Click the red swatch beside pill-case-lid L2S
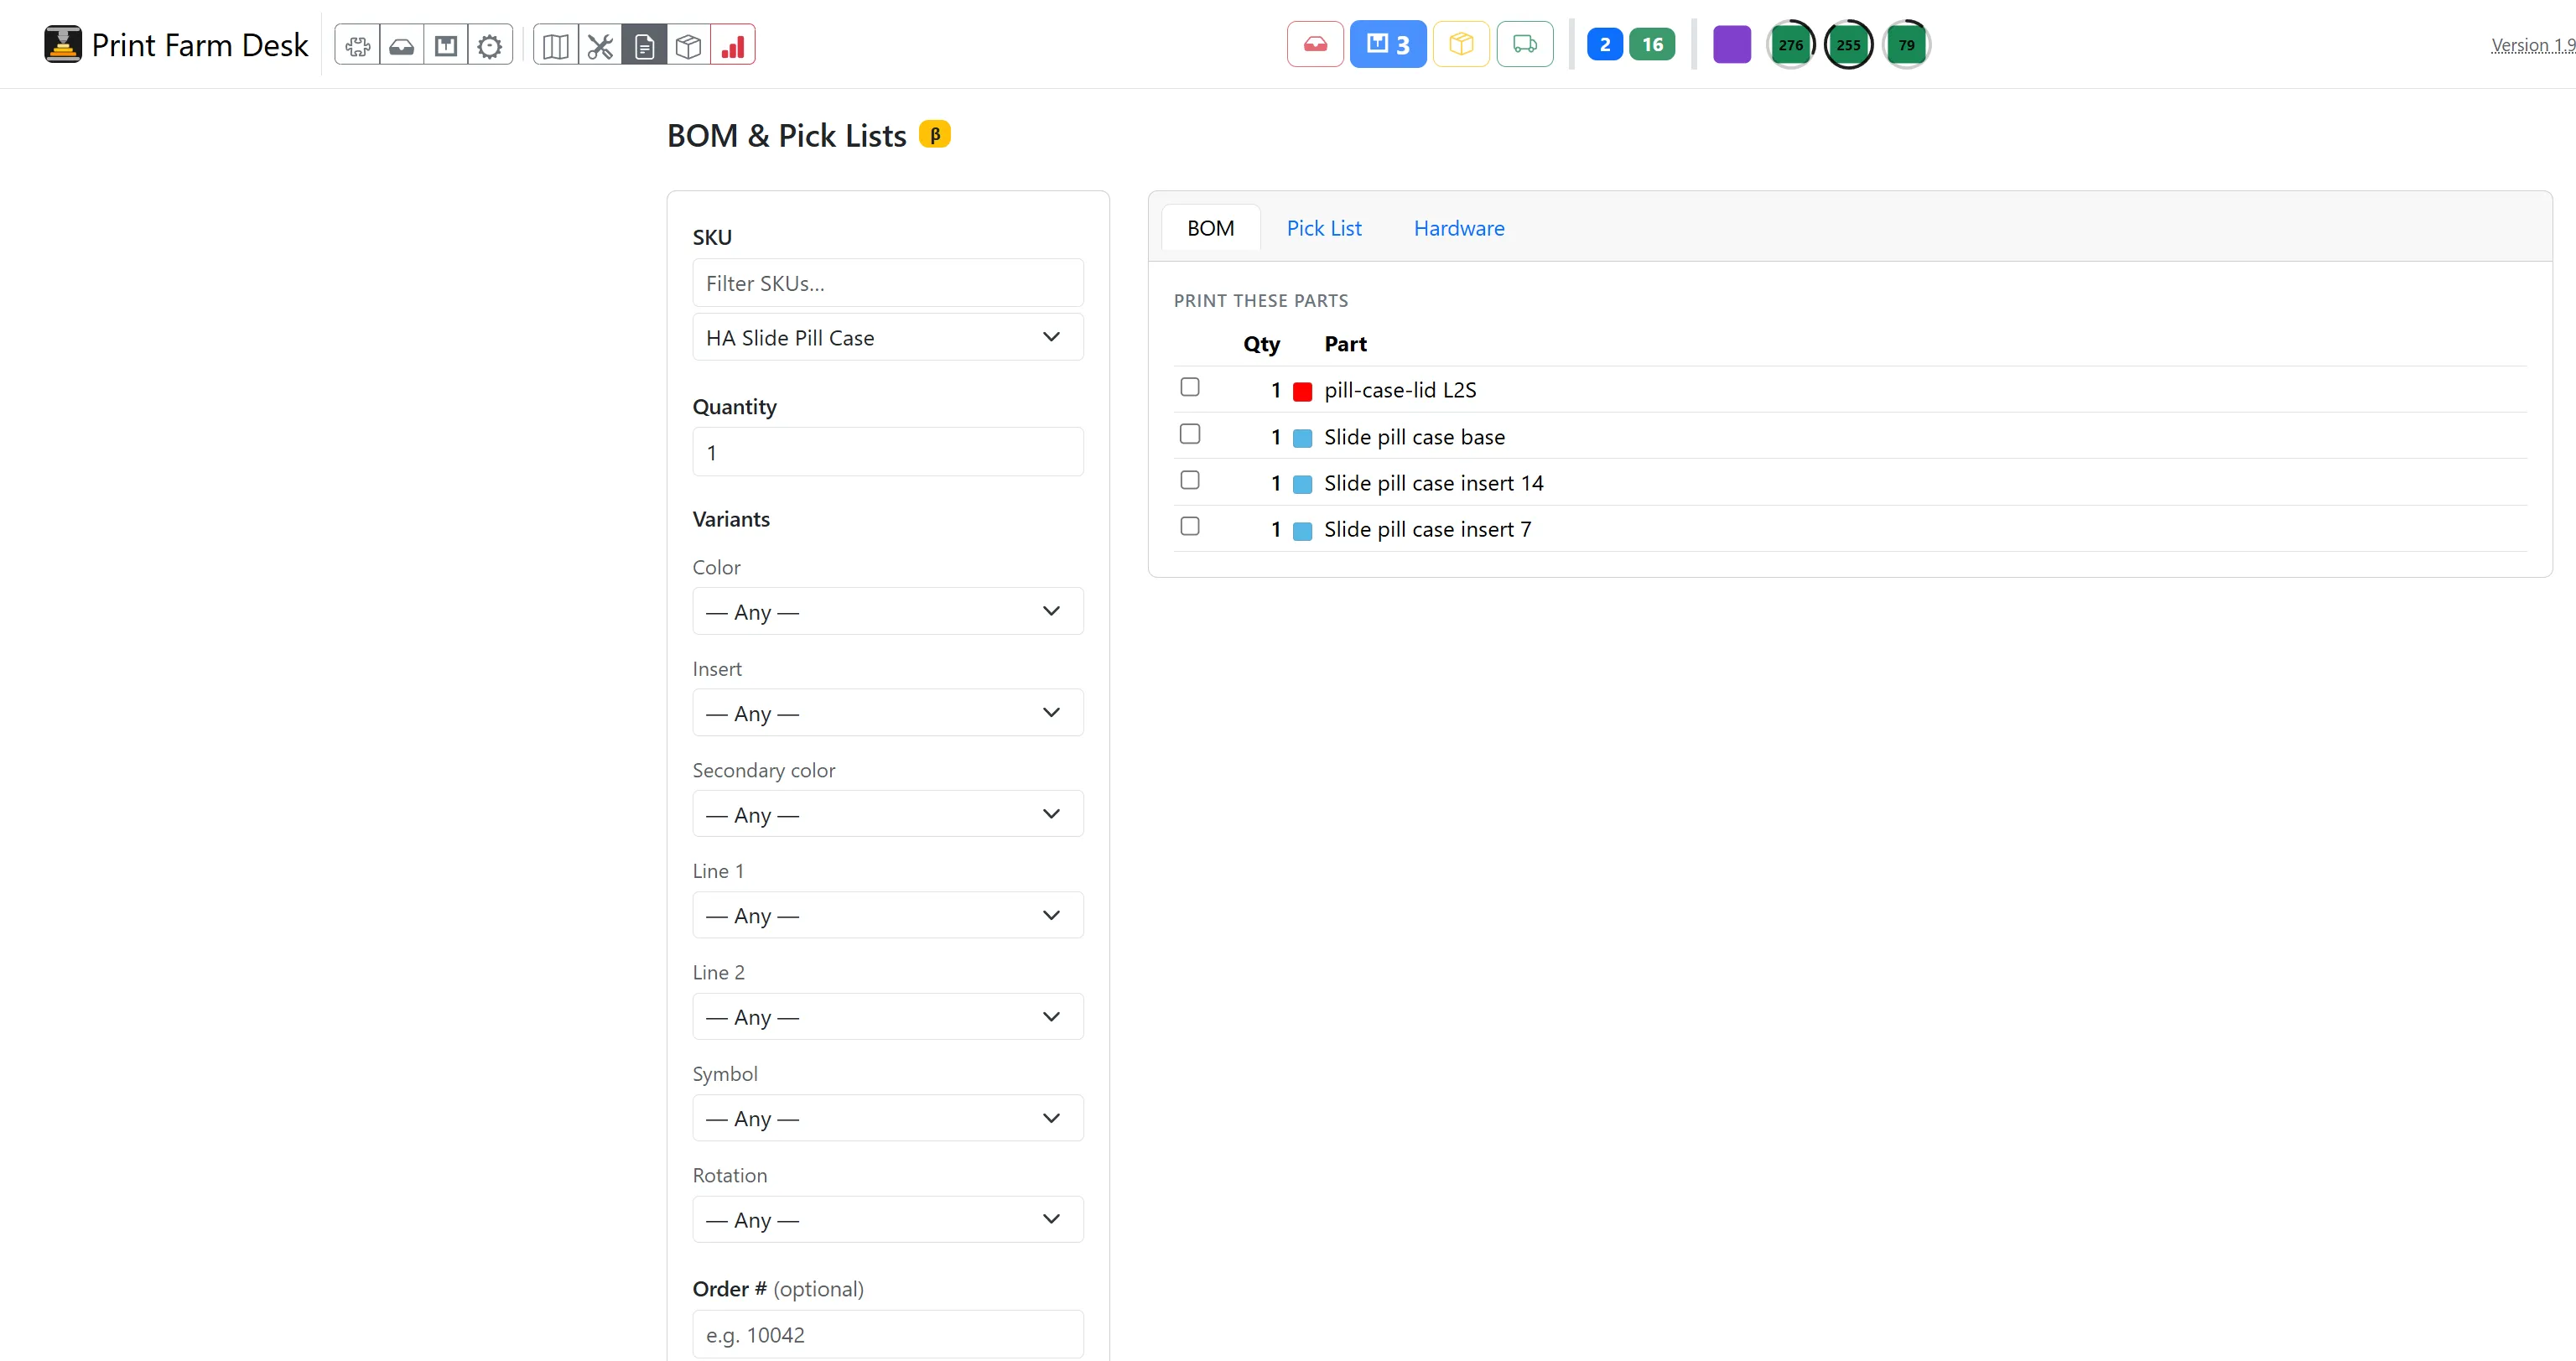Screen dimensions: 2576x1361 point(1302,391)
